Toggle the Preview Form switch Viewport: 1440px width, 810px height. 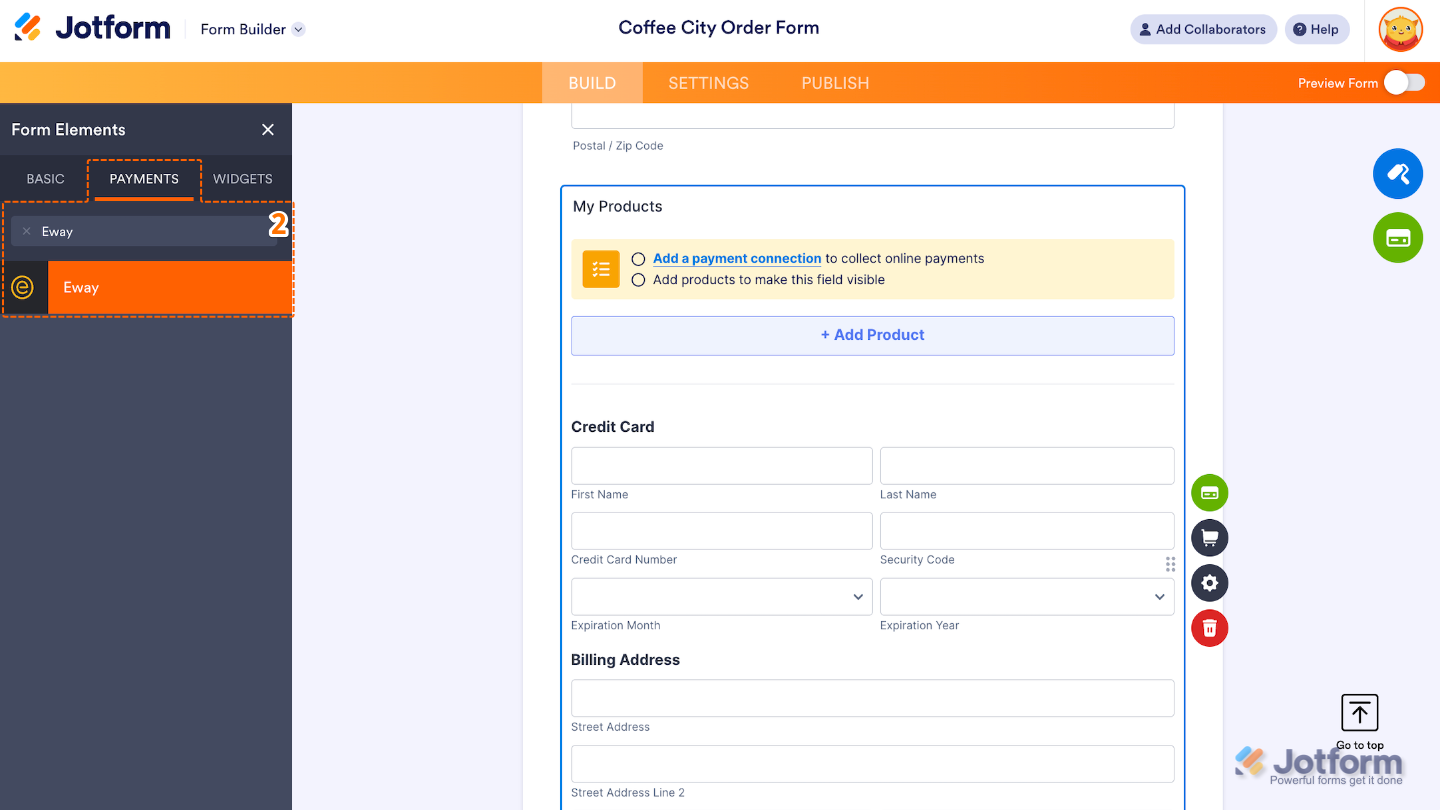pyautogui.click(x=1404, y=83)
